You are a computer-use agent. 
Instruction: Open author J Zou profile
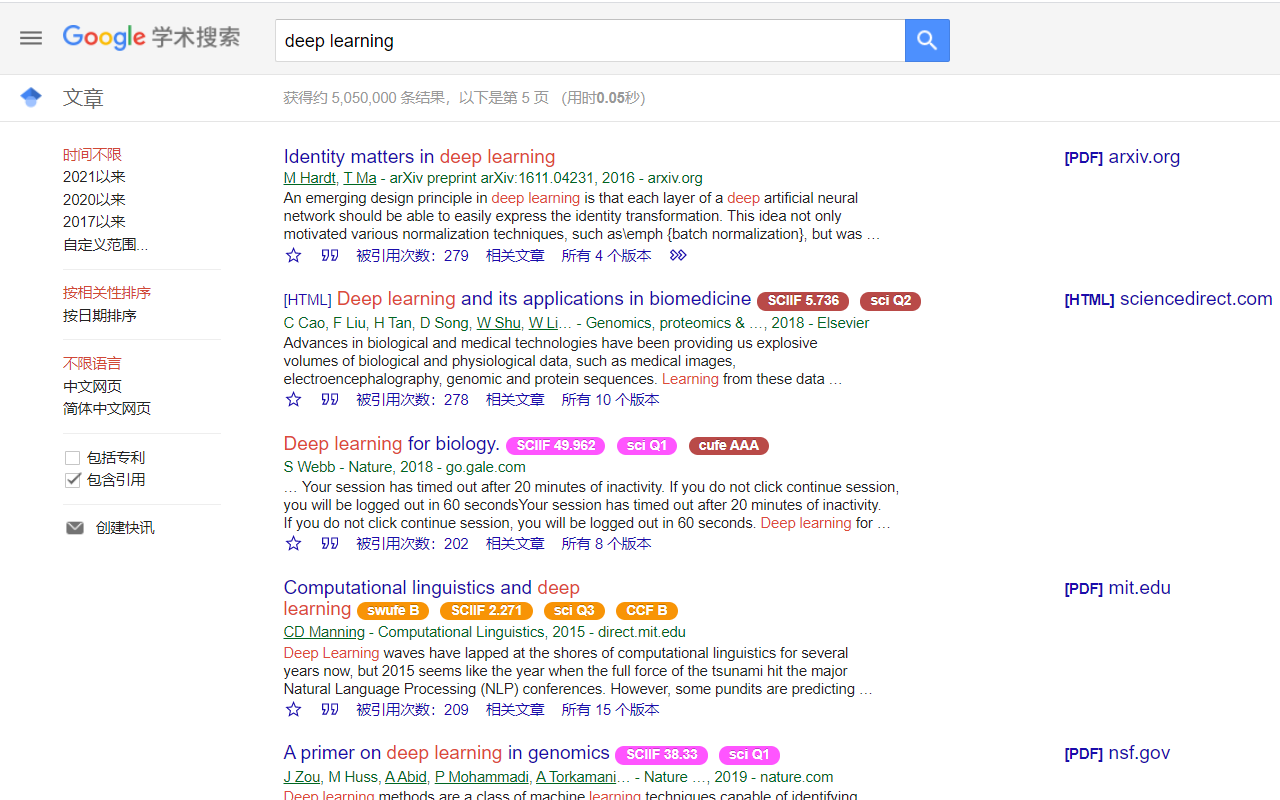(x=302, y=777)
